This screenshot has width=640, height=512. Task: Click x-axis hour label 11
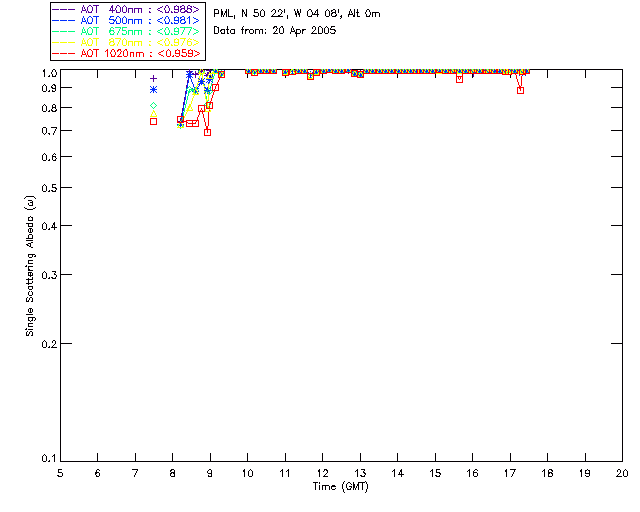click(285, 473)
